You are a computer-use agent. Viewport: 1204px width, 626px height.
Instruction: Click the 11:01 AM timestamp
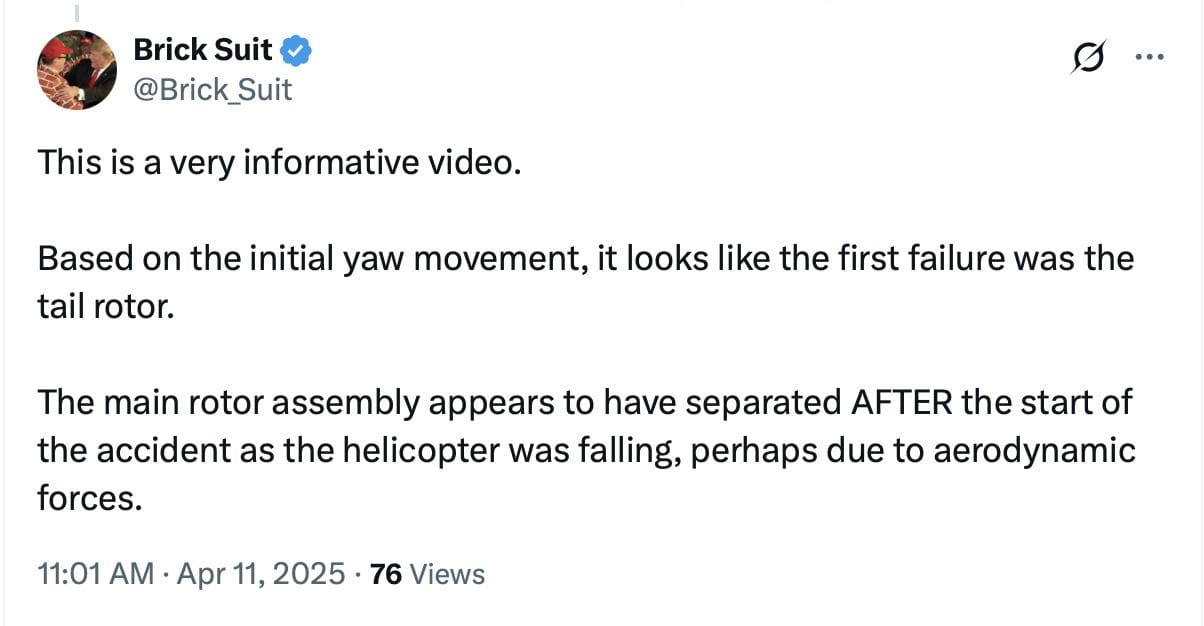95,574
